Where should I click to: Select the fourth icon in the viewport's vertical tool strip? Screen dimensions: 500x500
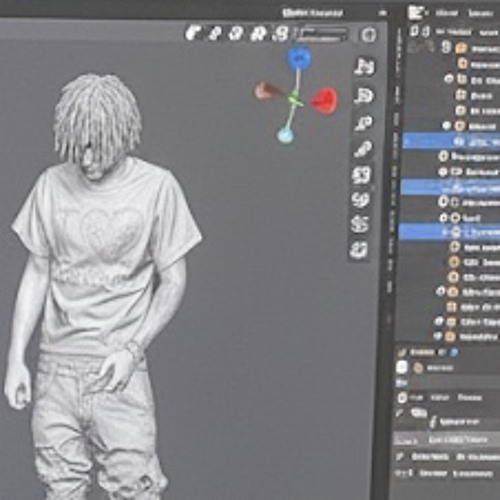[x=363, y=149]
